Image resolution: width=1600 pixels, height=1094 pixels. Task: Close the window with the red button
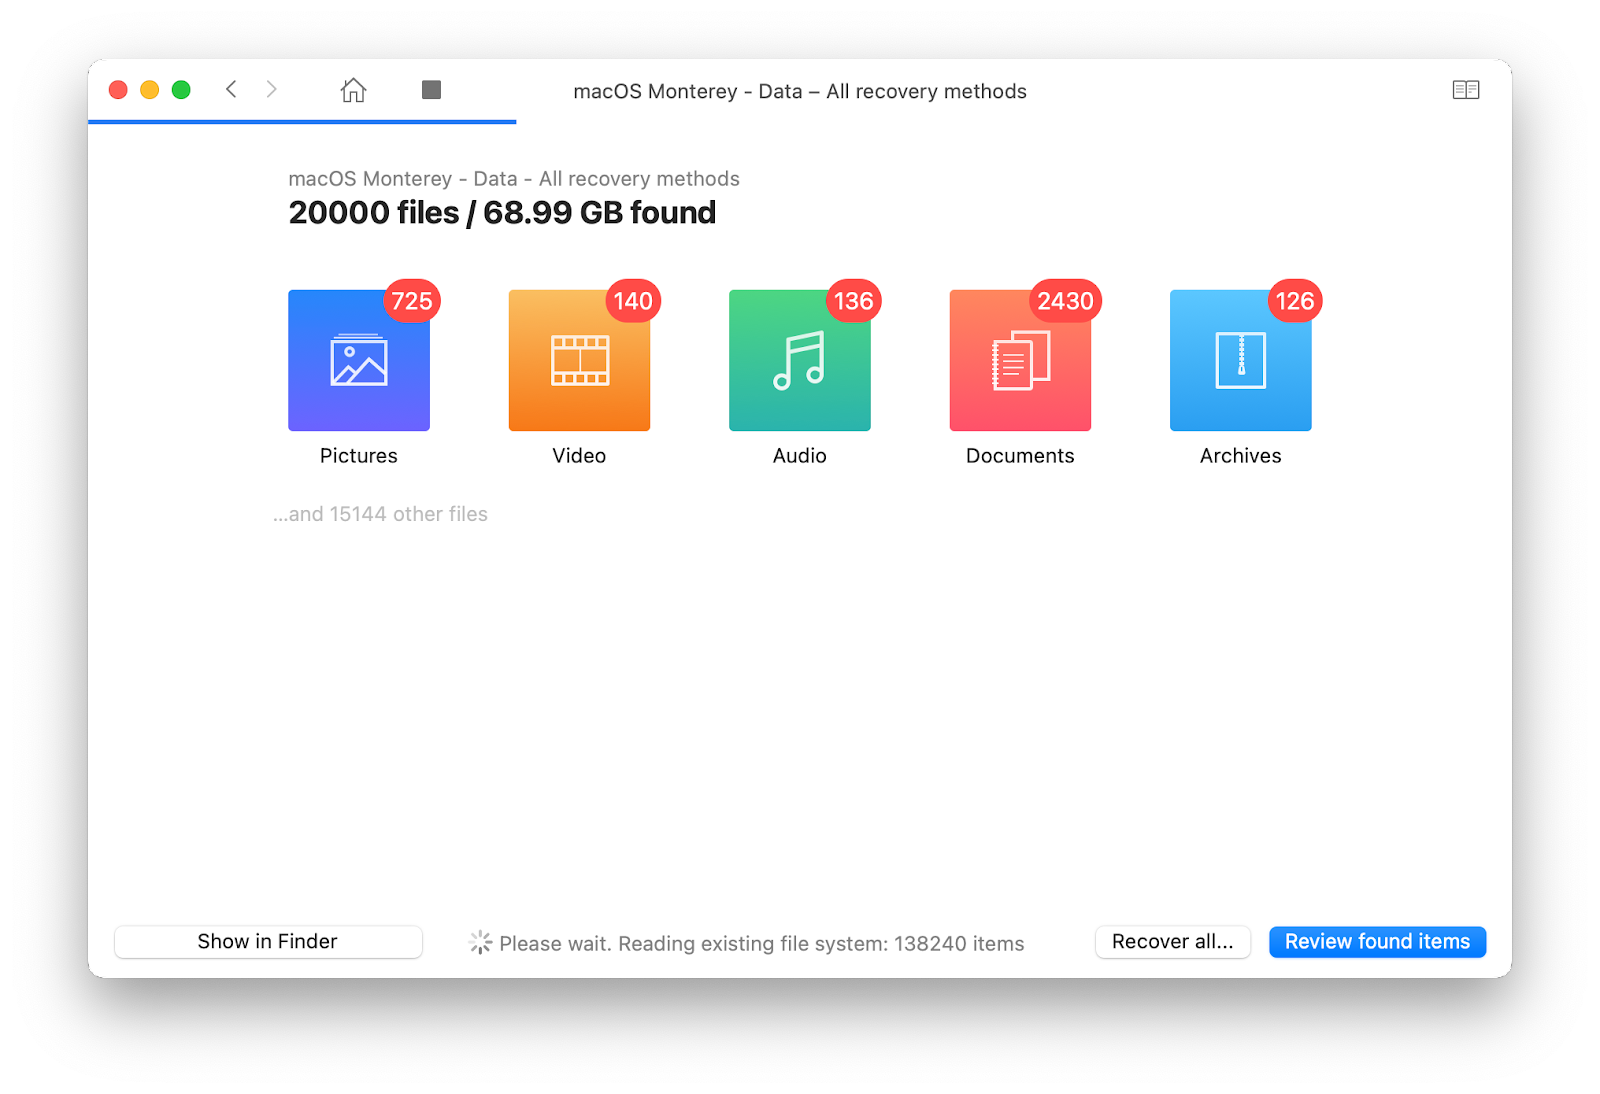tap(118, 90)
